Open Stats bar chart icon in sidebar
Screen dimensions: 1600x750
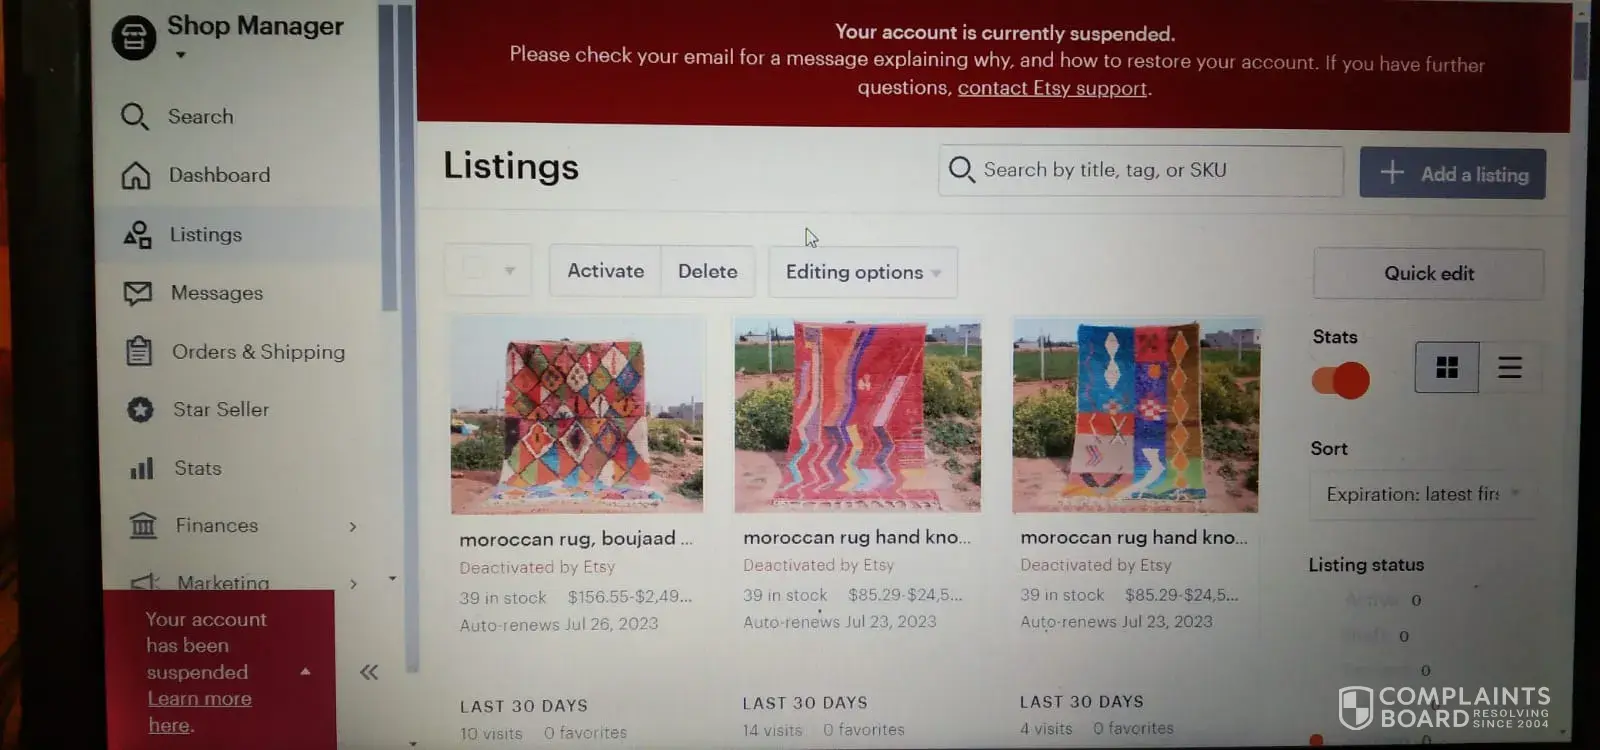point(142,468)
